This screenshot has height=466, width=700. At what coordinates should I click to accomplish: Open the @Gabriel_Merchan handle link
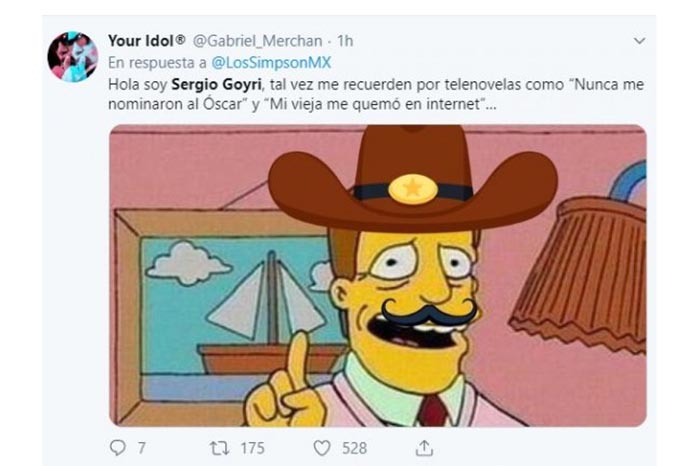coord(257,41)
